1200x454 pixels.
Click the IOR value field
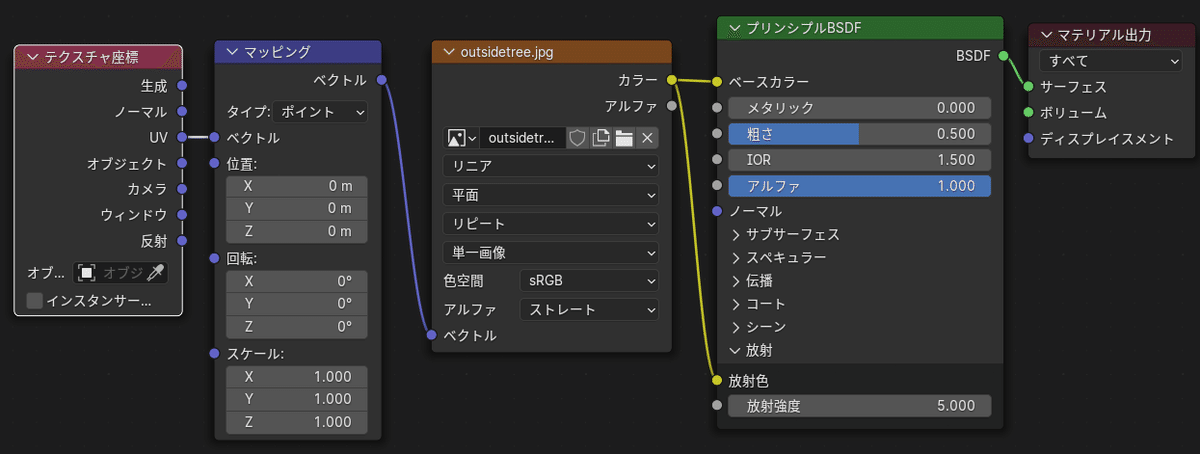pos(859,160)
